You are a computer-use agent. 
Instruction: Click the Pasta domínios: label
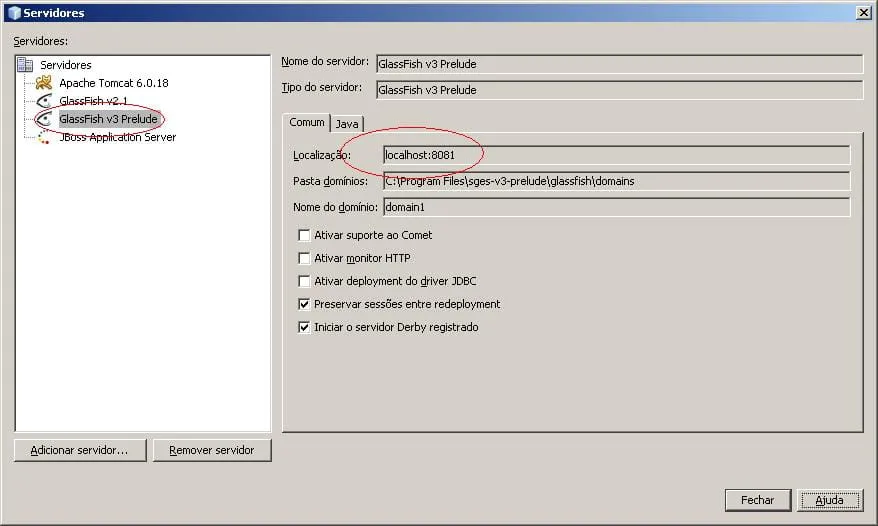[x=330, y=181]
